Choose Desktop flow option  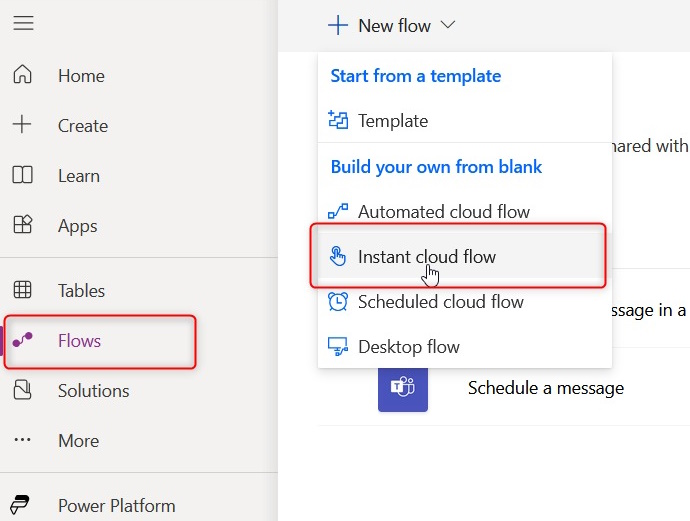(x=409, y=347)
